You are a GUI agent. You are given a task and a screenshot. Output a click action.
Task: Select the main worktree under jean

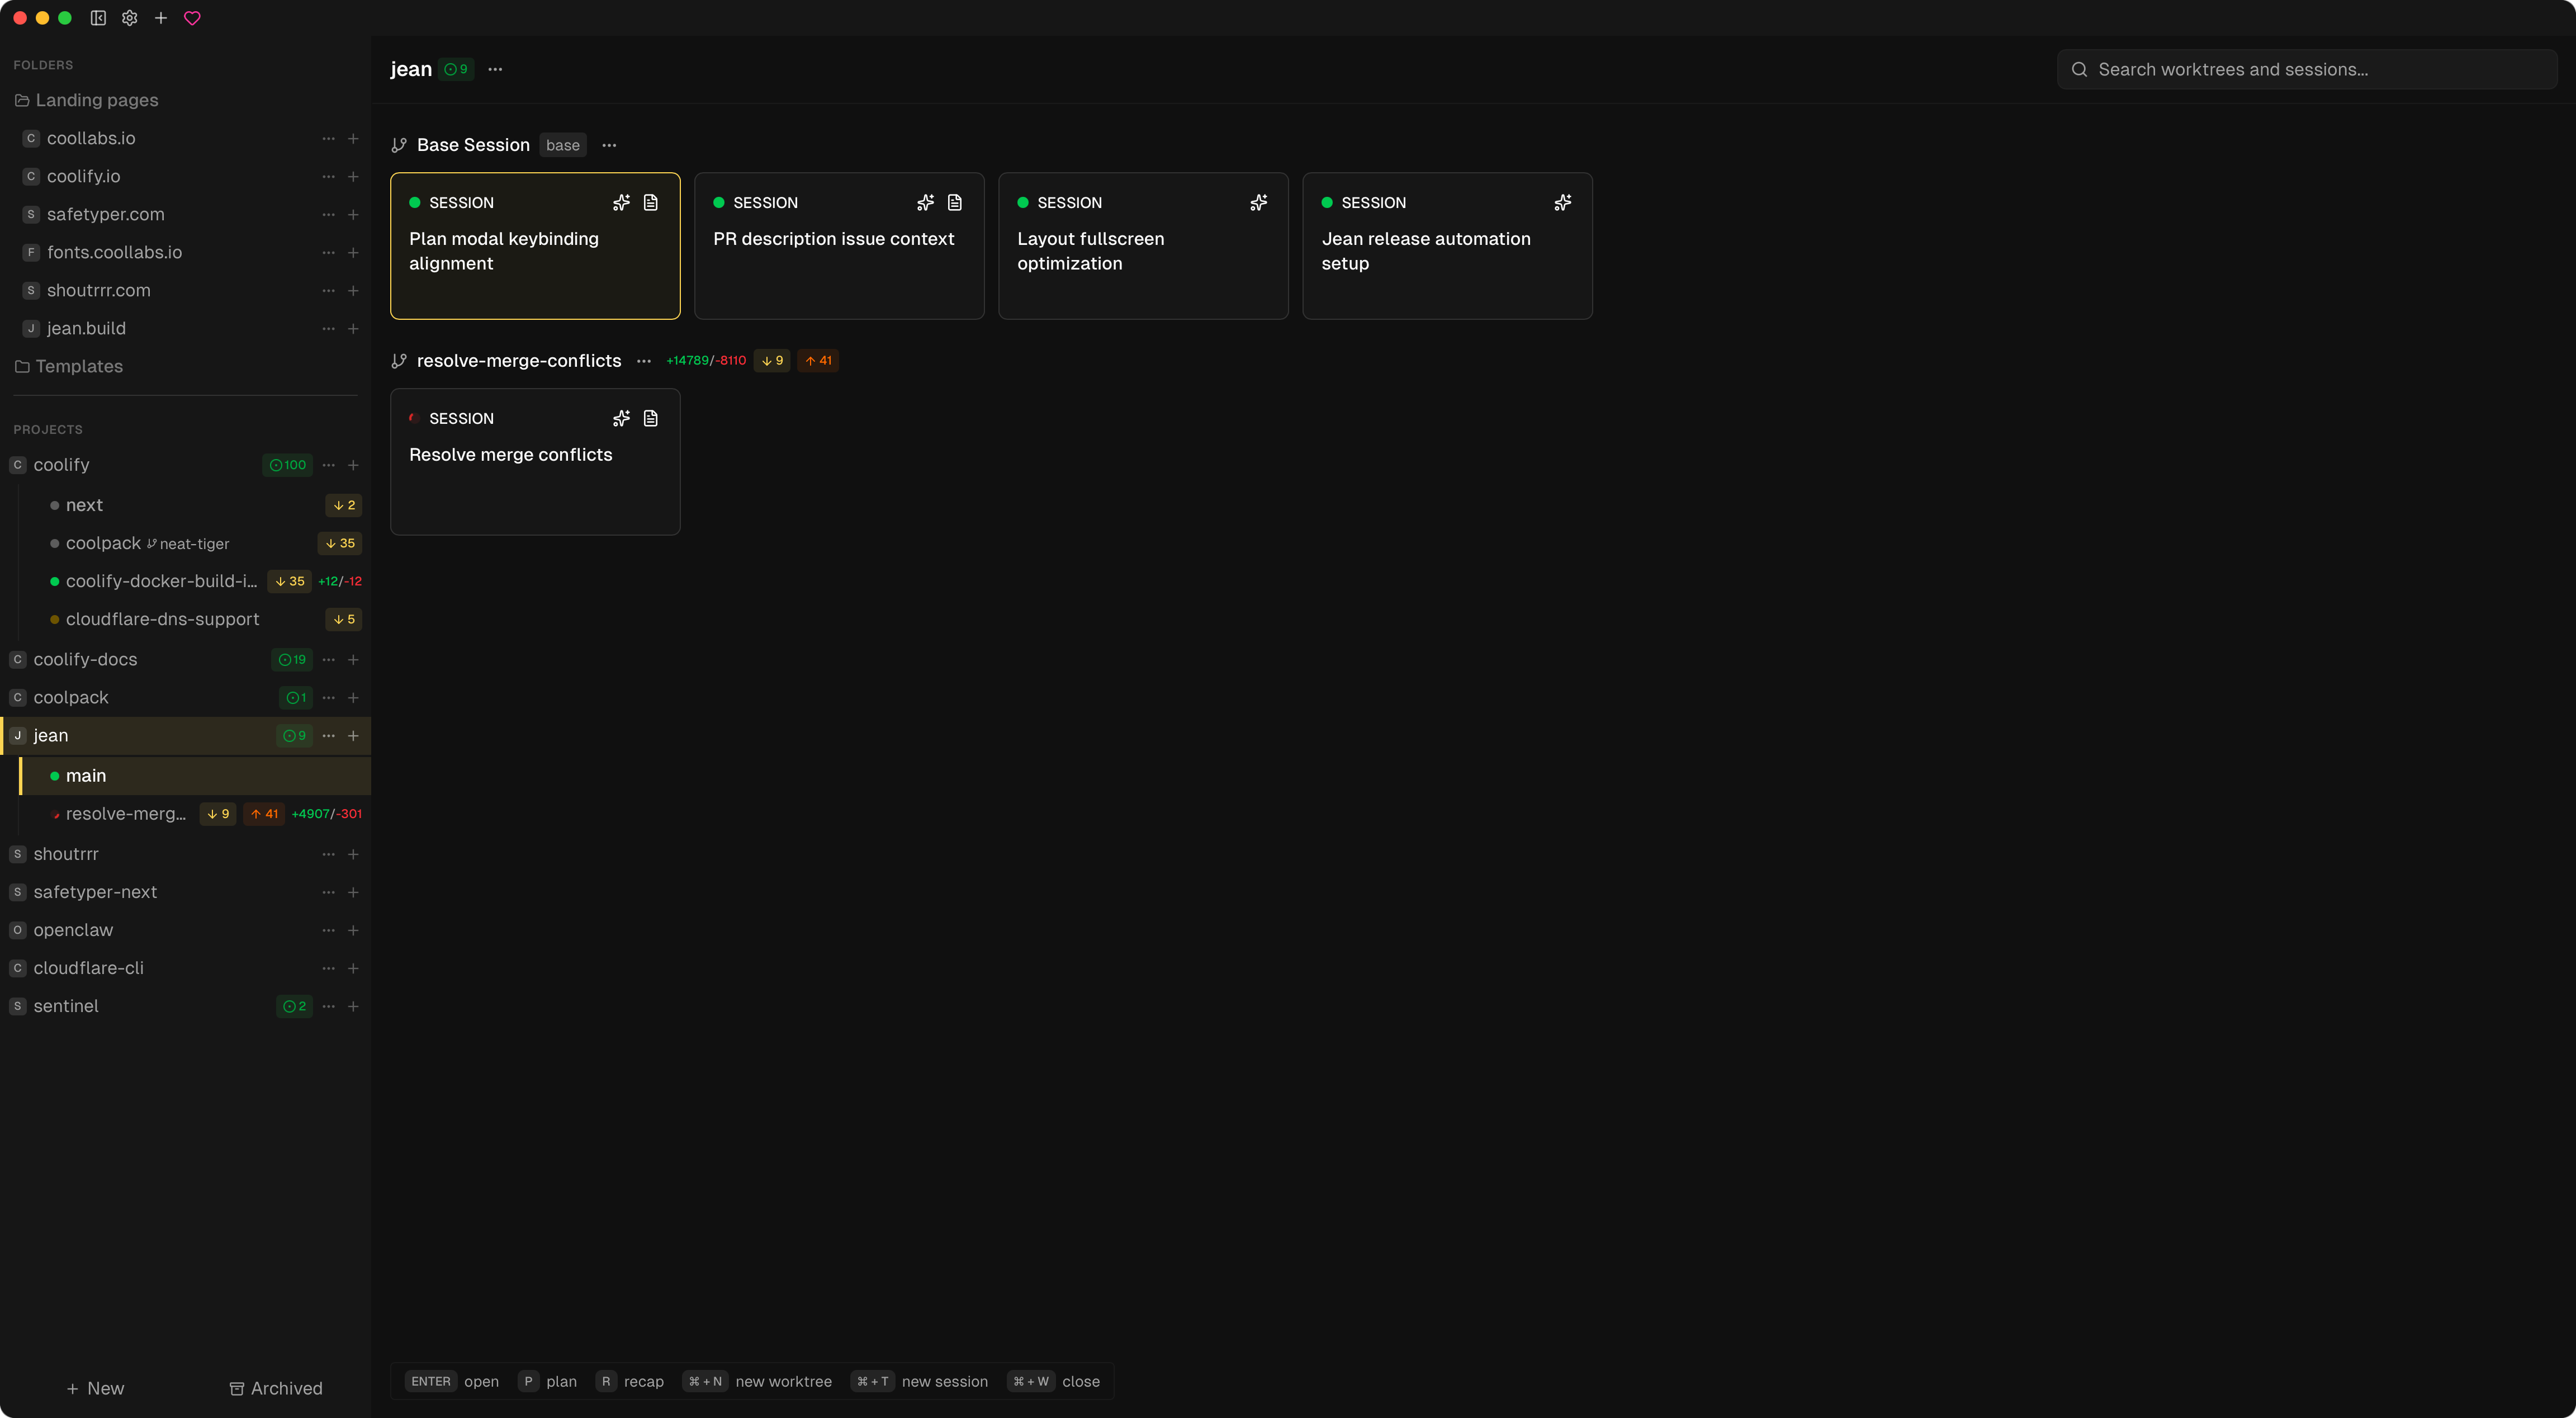coord(86,776)
